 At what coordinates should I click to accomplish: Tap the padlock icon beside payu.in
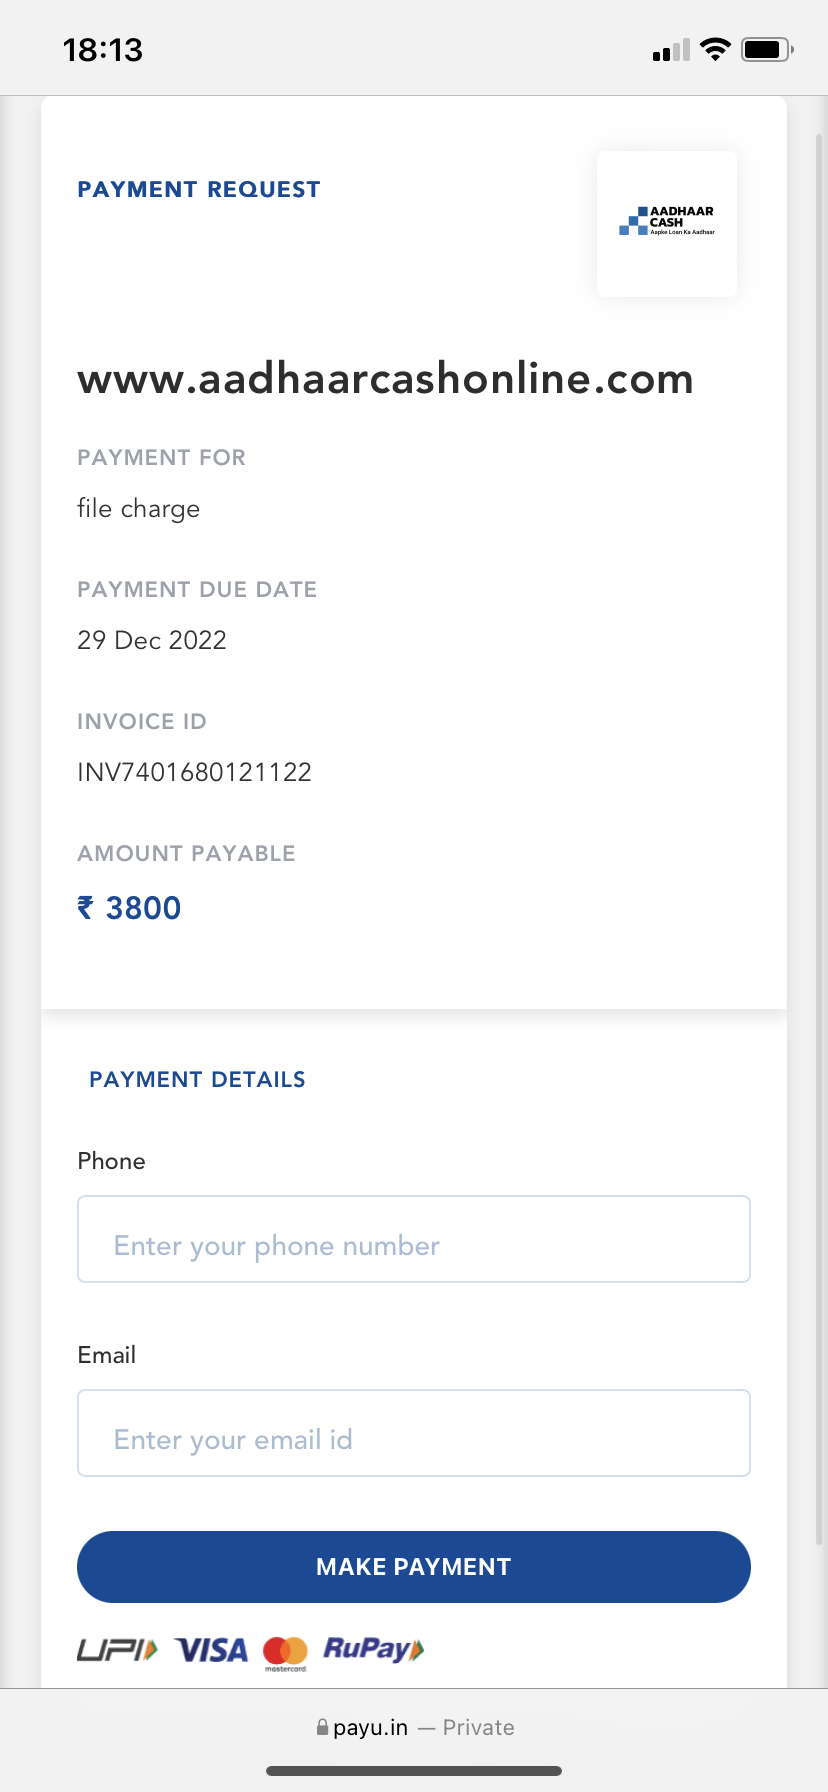point(322,1727)
